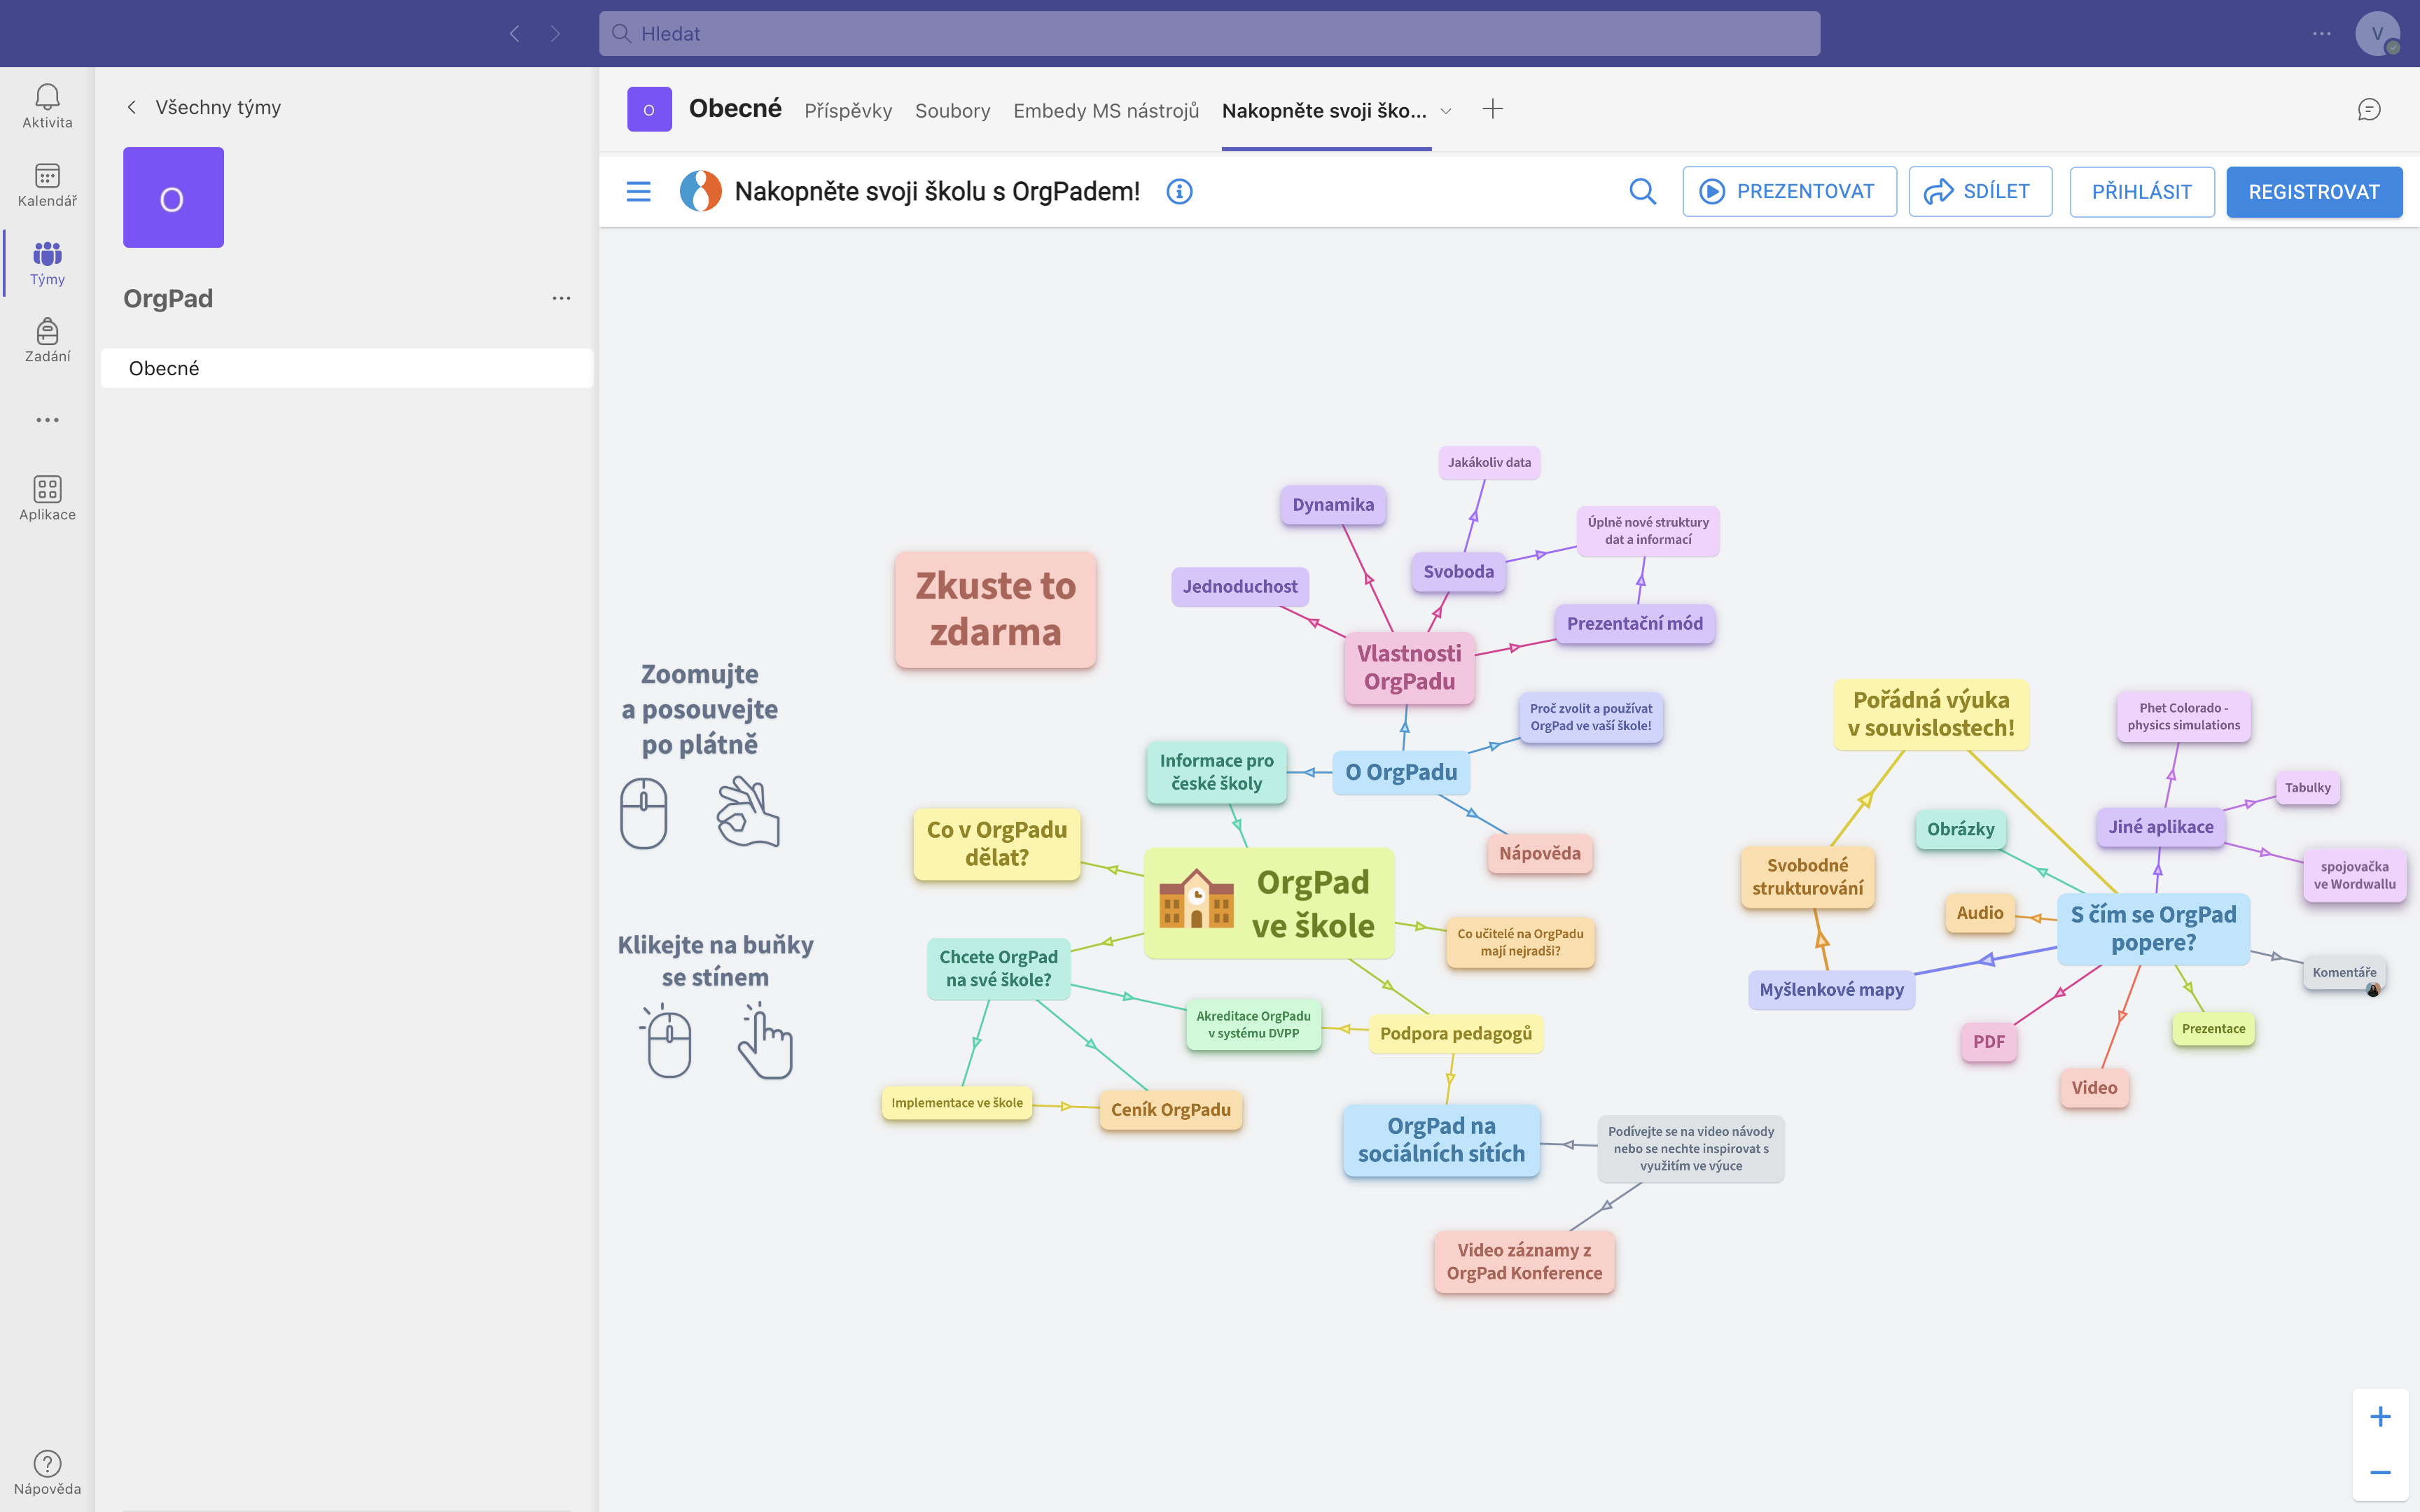2420x1512 pixels.
Task: Expand more apps ellipsis in sidebar
Action: pyautogui.click(x=47, y=420)
